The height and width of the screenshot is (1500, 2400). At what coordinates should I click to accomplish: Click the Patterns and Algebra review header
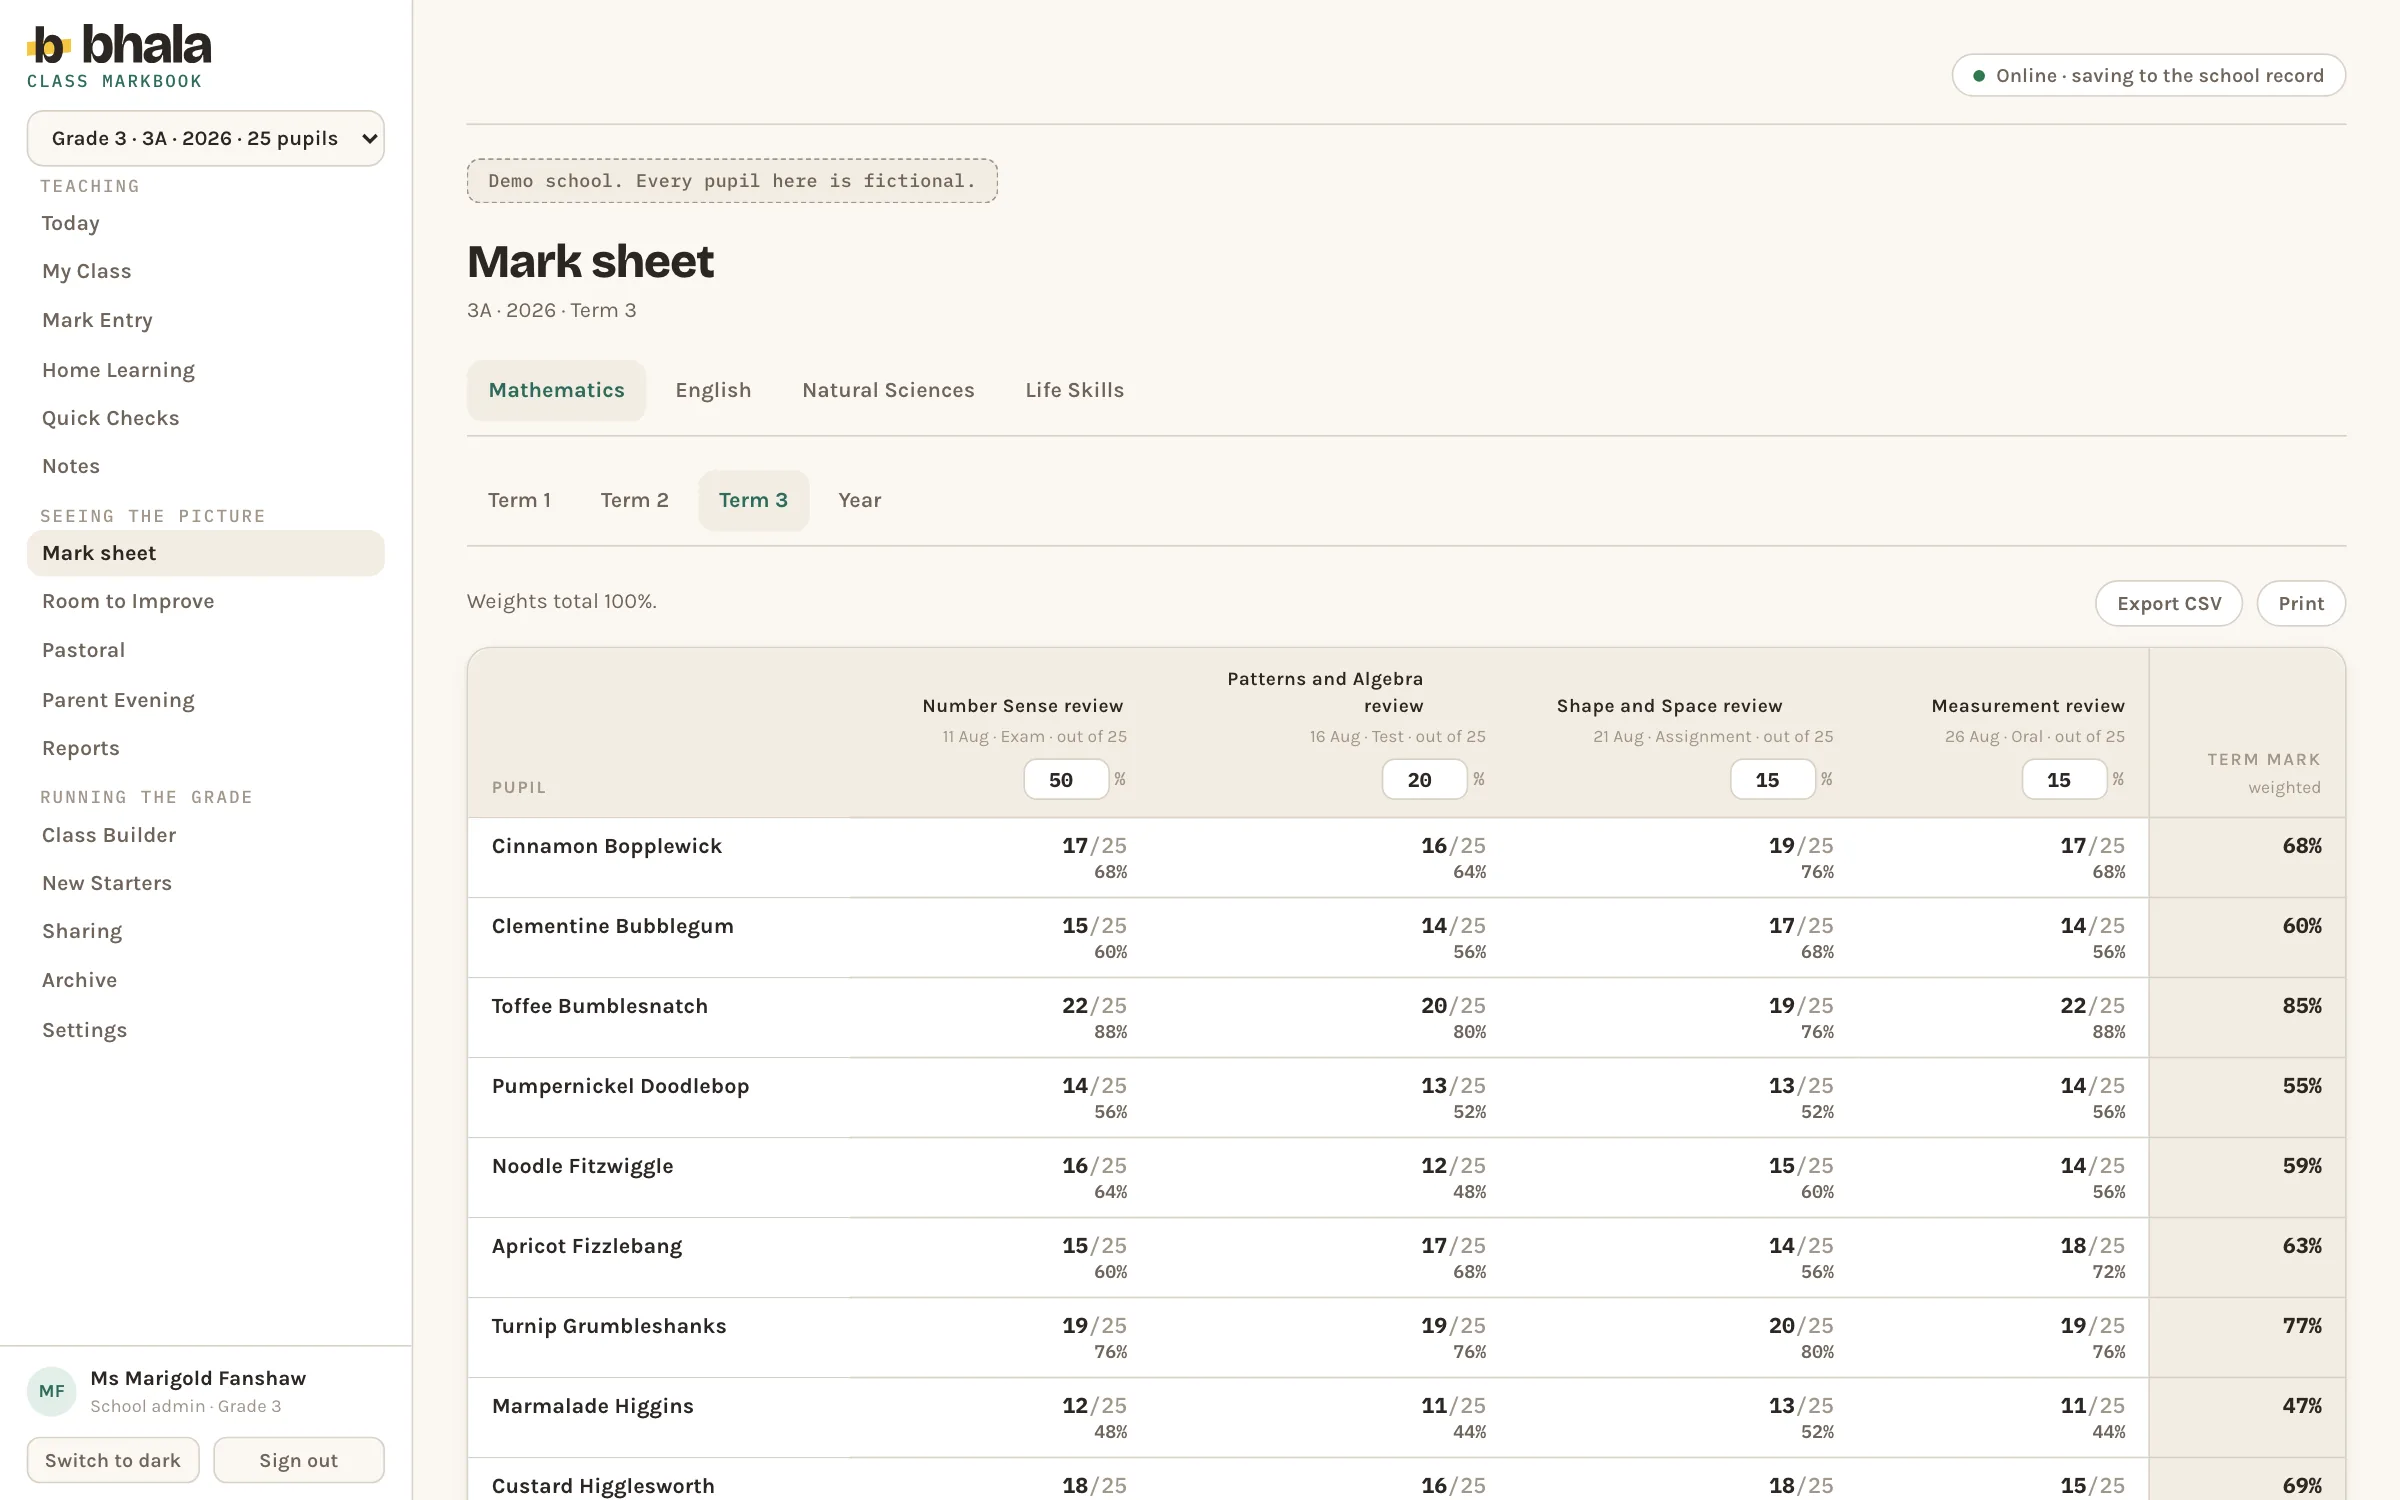(x=1325, y=692)
